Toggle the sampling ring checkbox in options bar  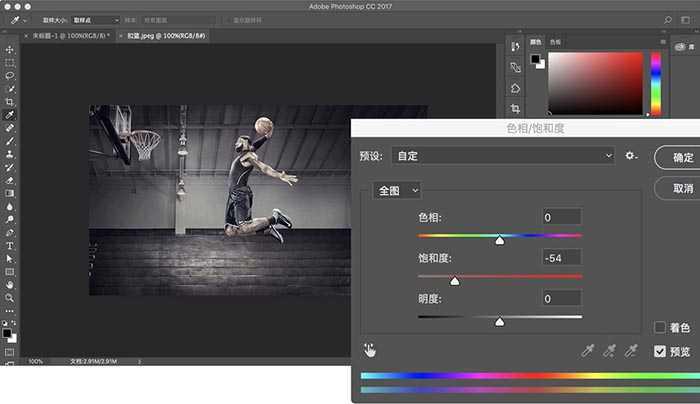point(227,19)
